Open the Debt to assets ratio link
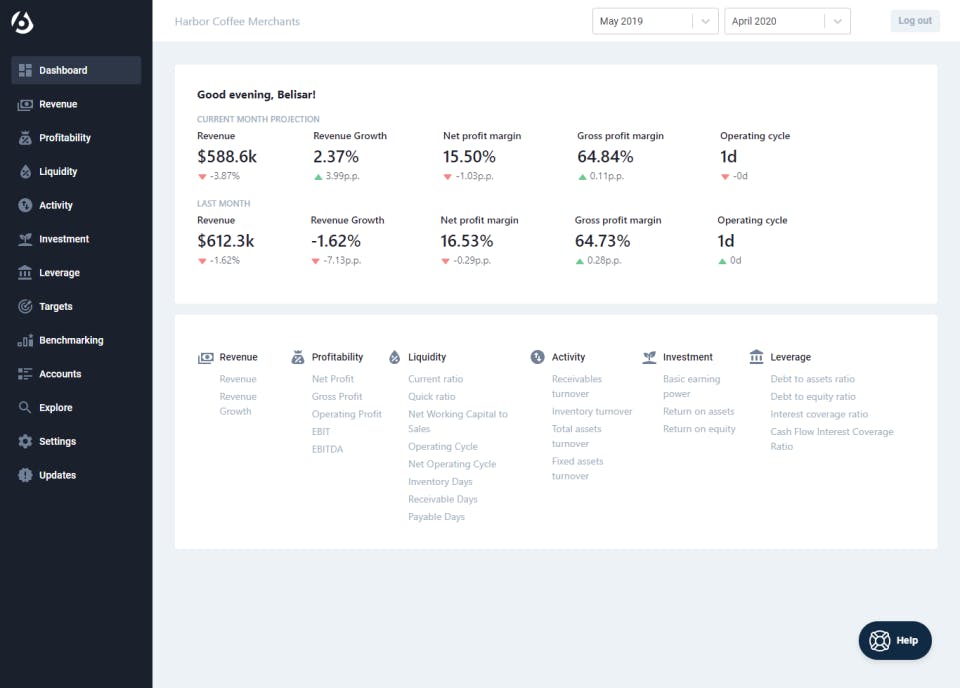The height and width of the screenshot is (688, 960). click(x=812, y=380)
